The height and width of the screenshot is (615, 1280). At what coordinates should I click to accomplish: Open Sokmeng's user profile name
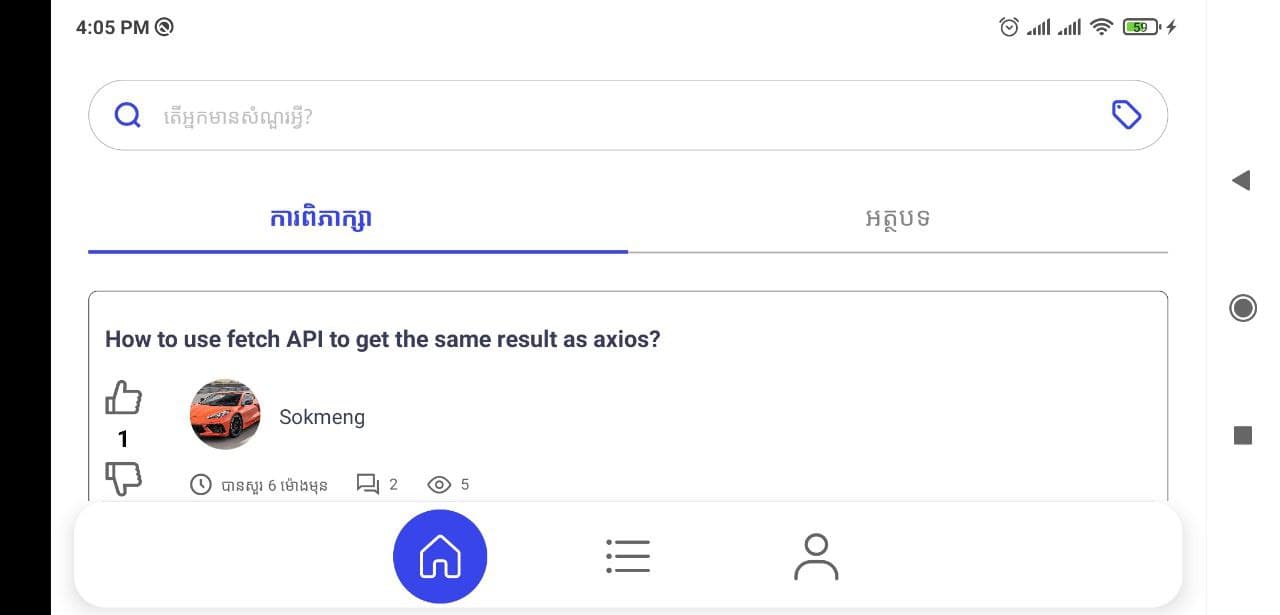[x=322, y=417]
